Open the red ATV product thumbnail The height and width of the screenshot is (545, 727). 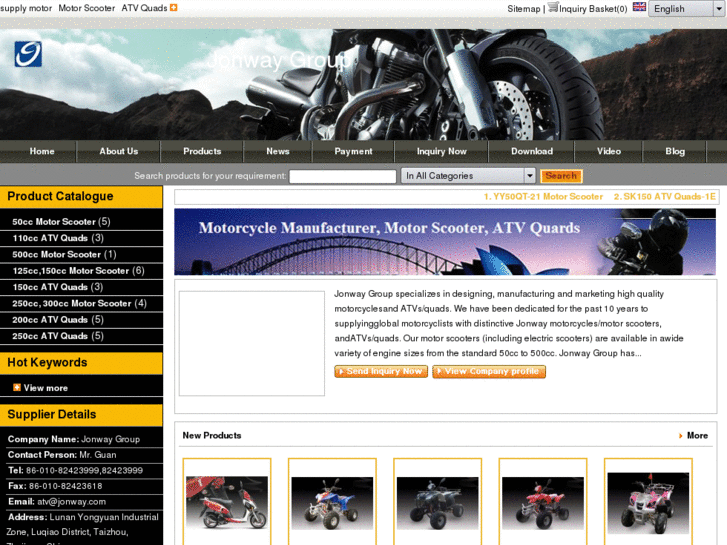(x=542, y=502)
